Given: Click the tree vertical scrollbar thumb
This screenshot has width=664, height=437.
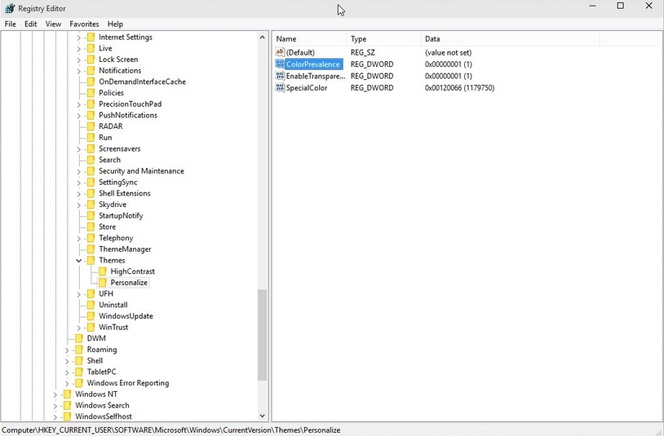Looking at the screenshot, I should click(262, 335).
